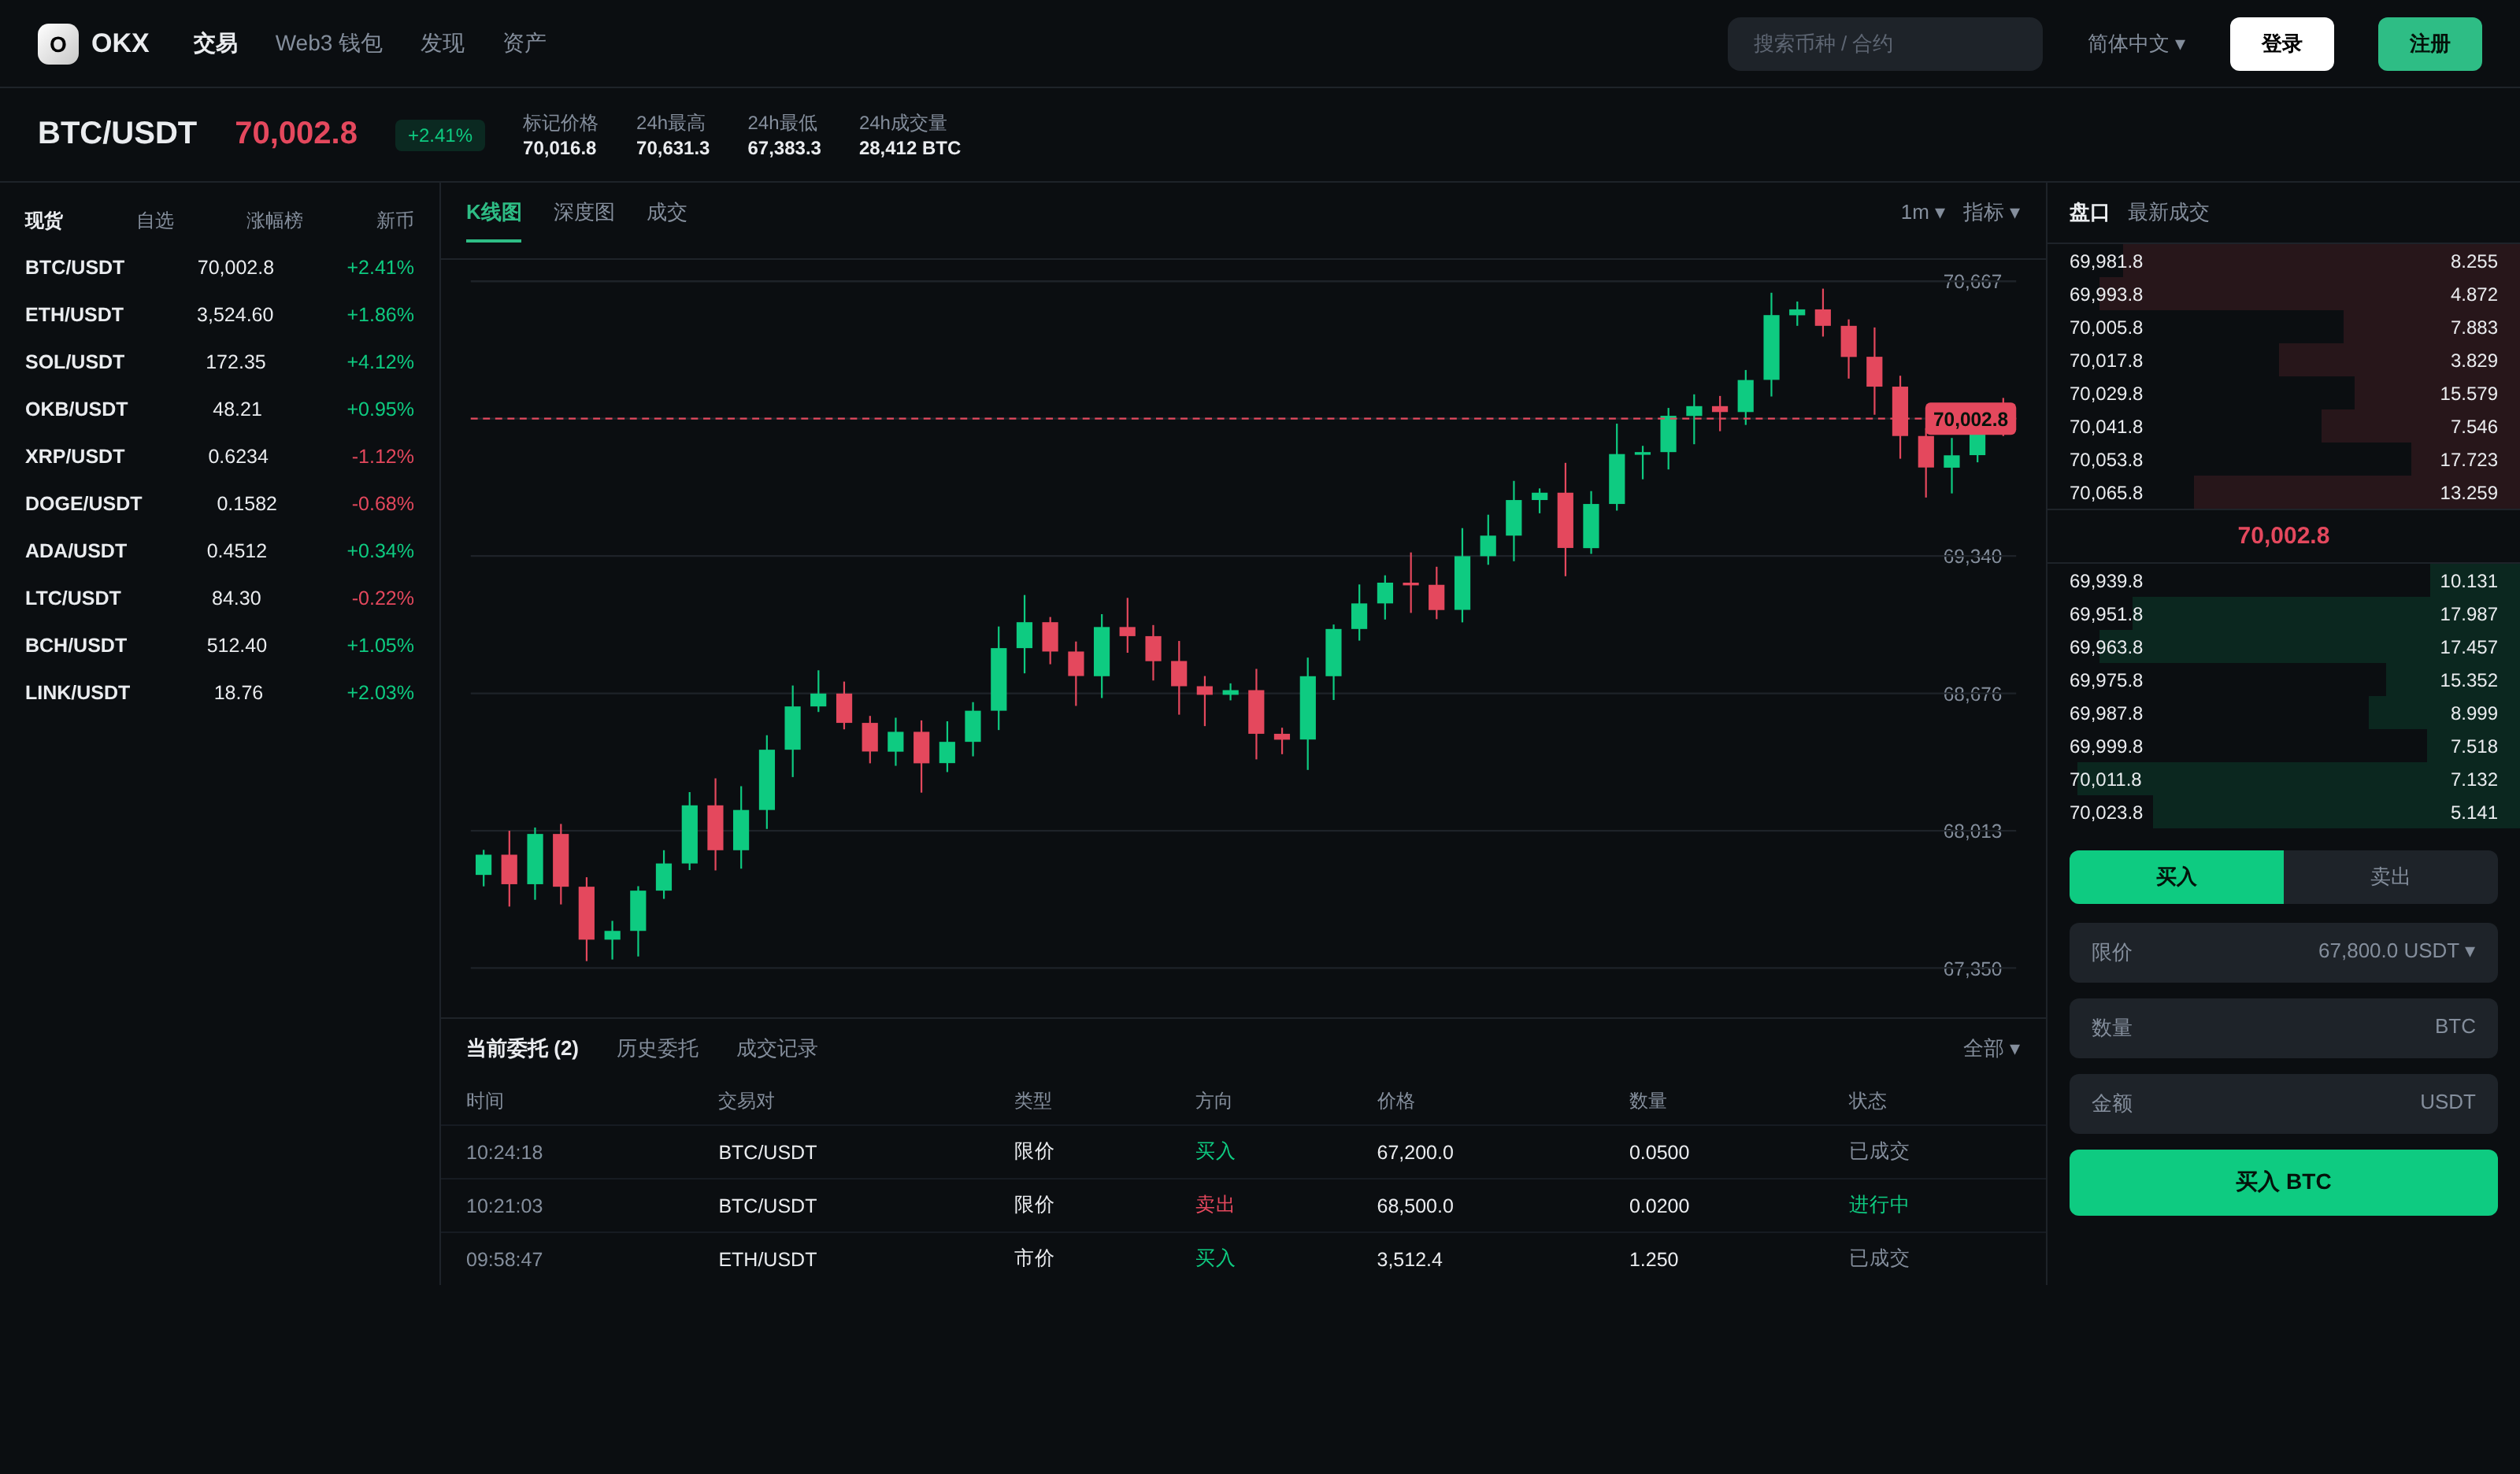Expand the 限价 order type dropdown

click(x=2283, y=952)
